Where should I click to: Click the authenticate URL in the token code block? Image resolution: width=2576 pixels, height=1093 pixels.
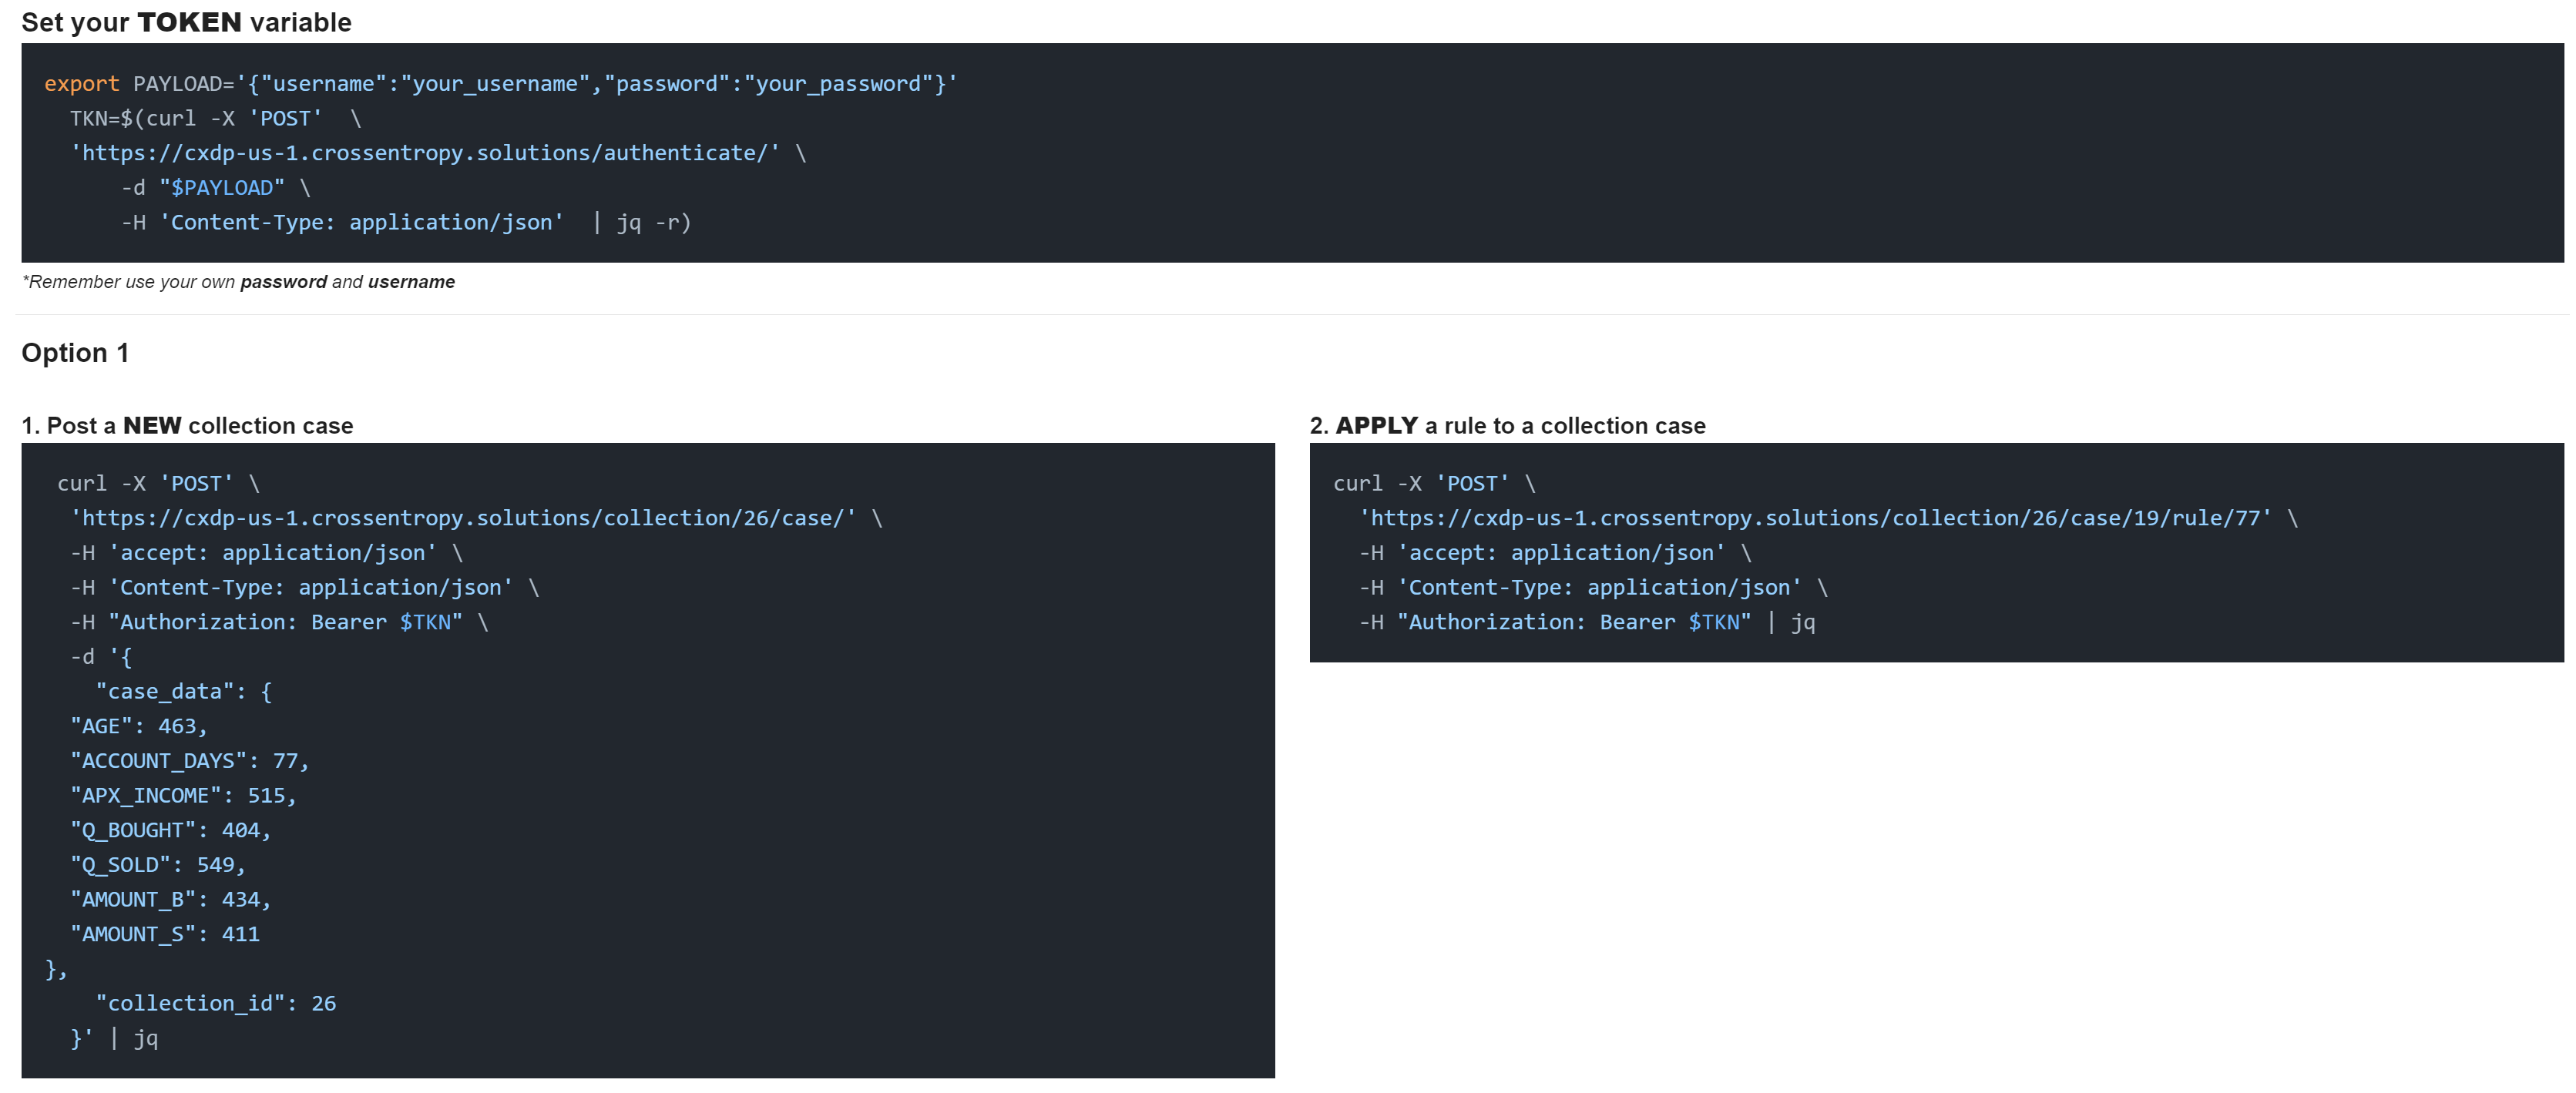click(x=424, y=153)
